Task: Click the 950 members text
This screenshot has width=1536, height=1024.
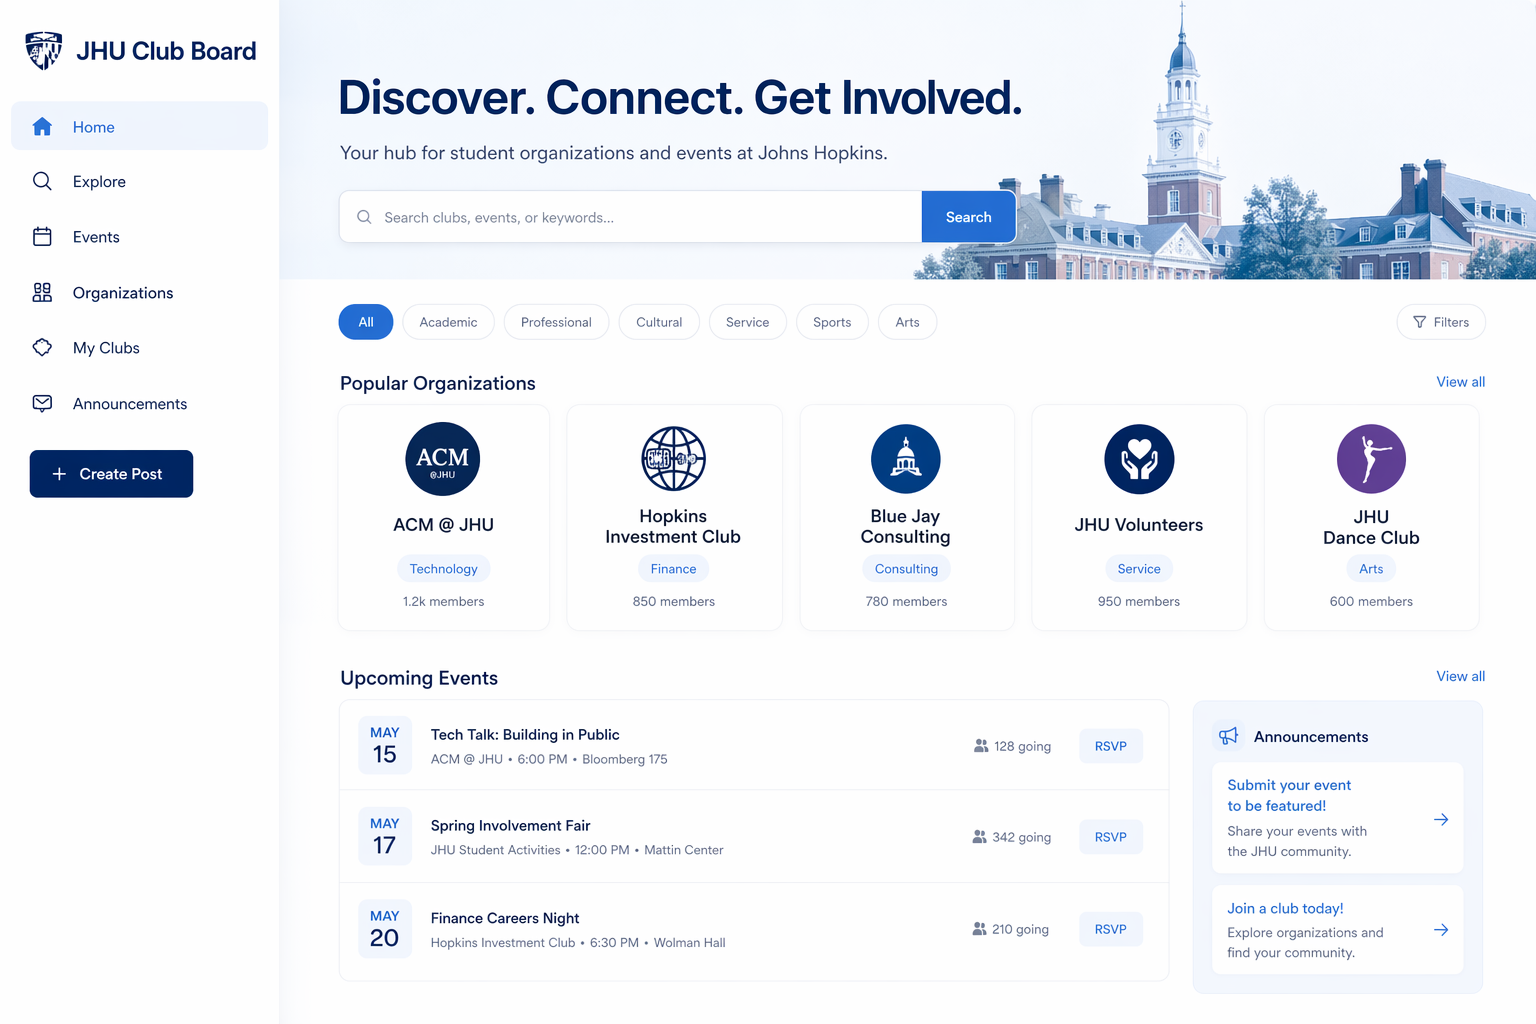Action: 1139,601
